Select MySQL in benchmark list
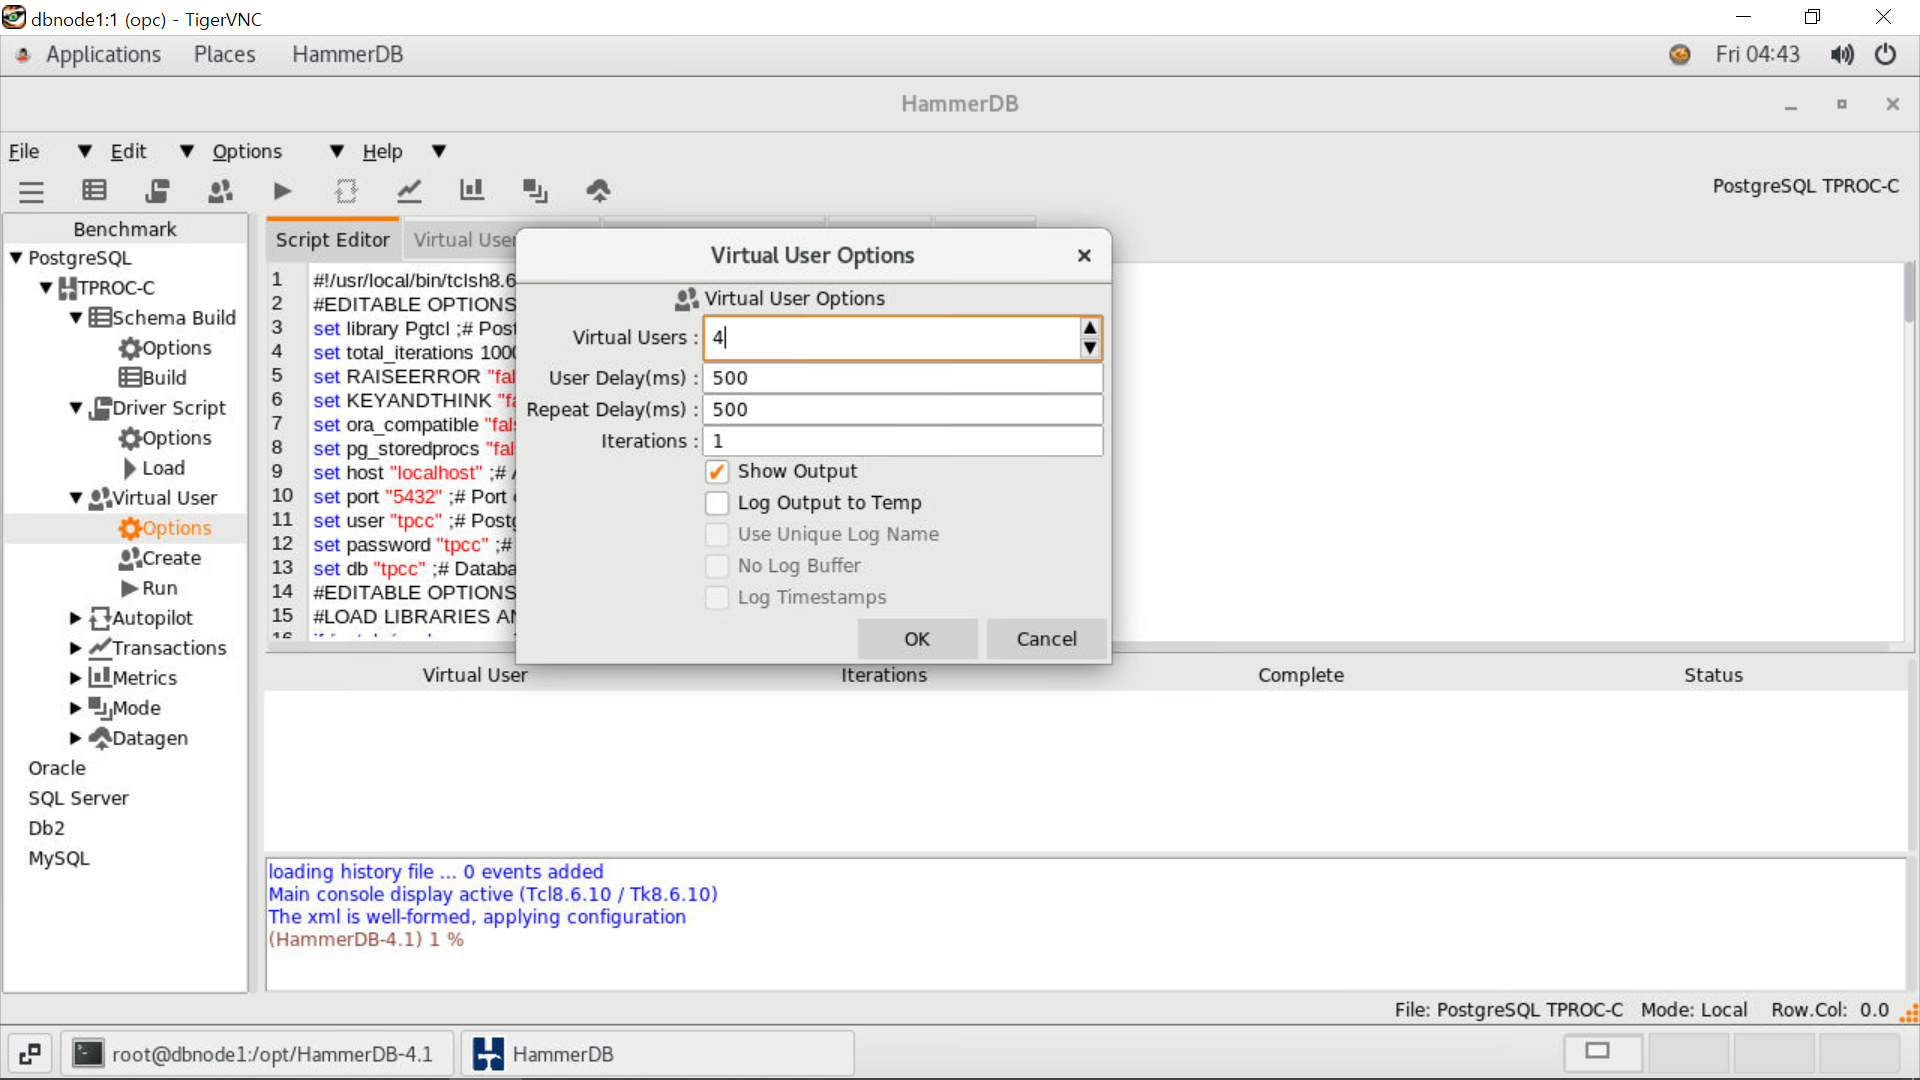The height and width of the screenshot is (1080, 1920). pos(59,858)
